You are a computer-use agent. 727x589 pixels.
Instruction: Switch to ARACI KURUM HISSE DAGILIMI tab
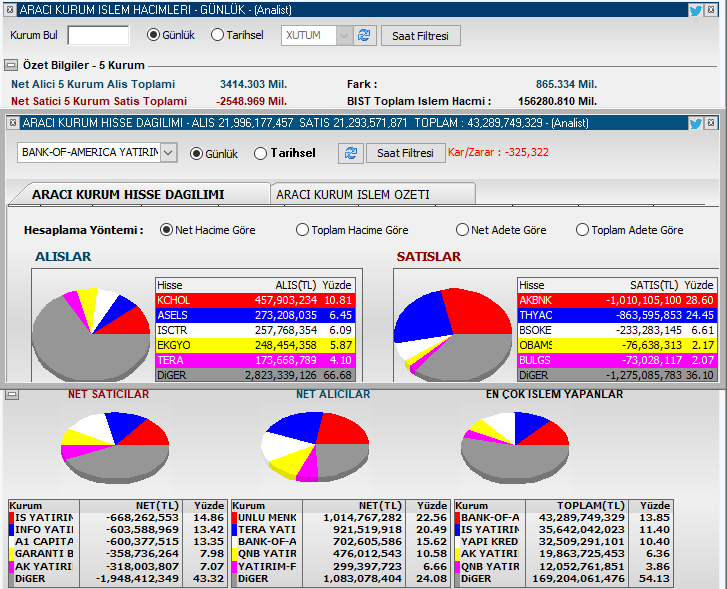pos(128,194)
